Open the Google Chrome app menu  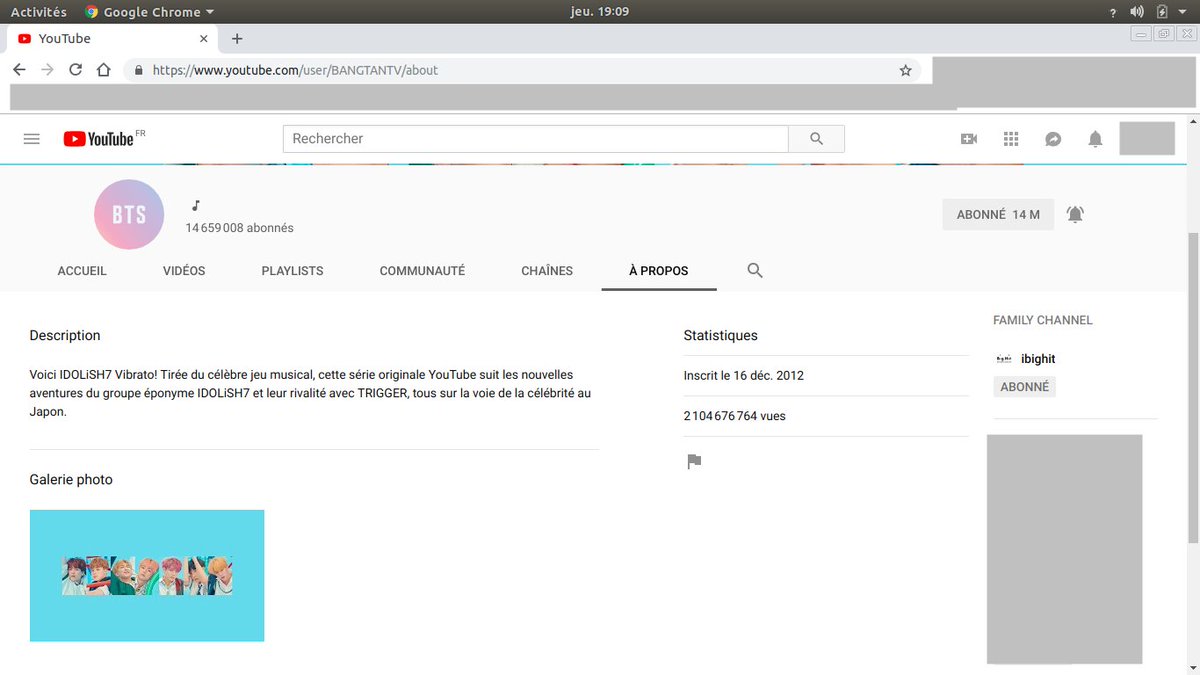coord(149,12)
